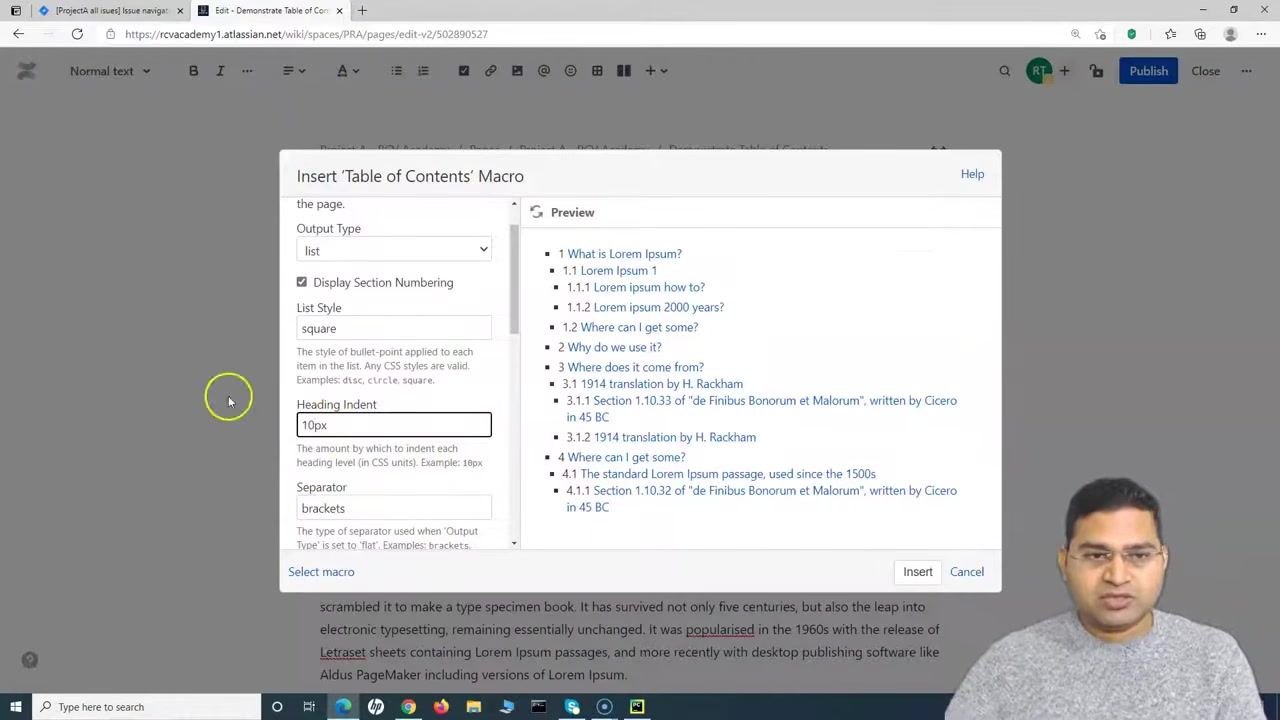Open Chrome from the taskbar
The height and width of the screenshot is (720, 1280).
pos(408,707)
